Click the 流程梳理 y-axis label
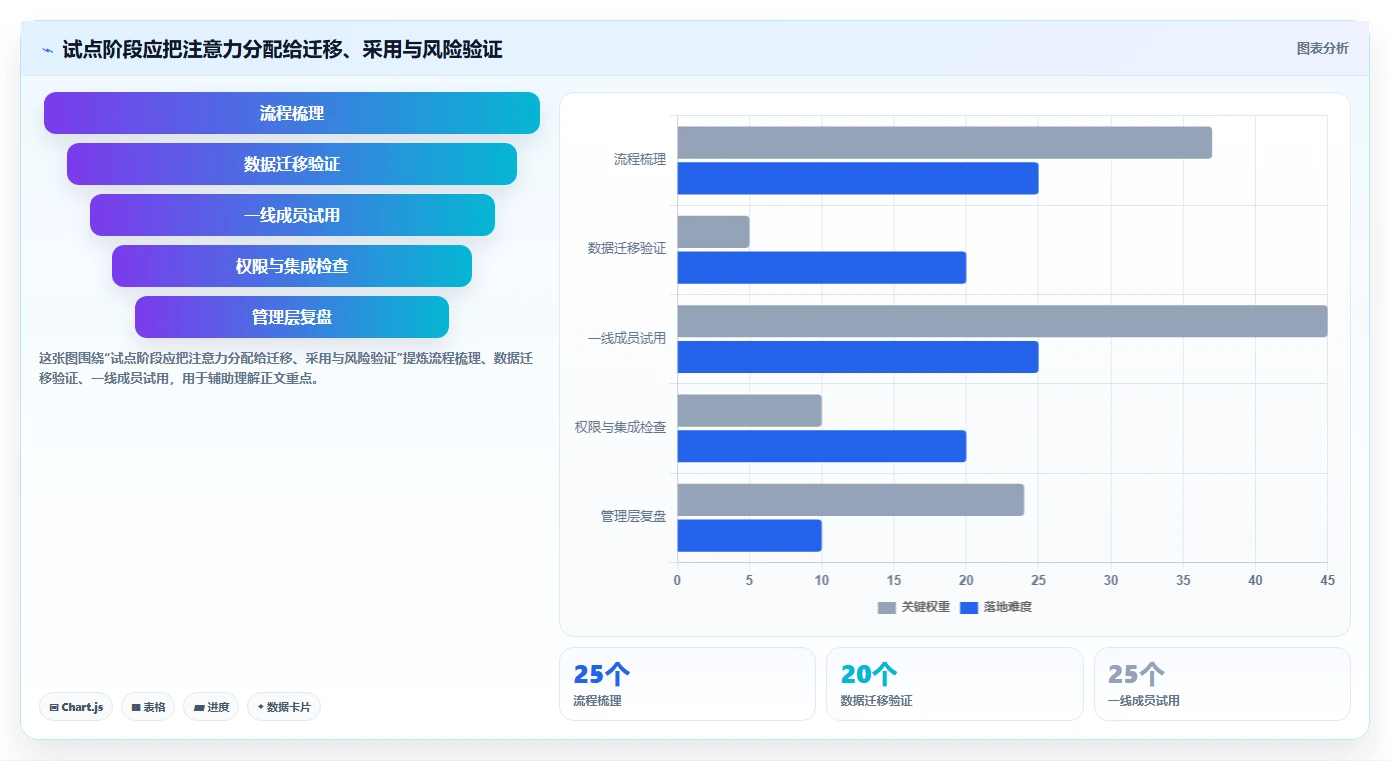Screen dimensions: 1390x761 pos(640,160)
